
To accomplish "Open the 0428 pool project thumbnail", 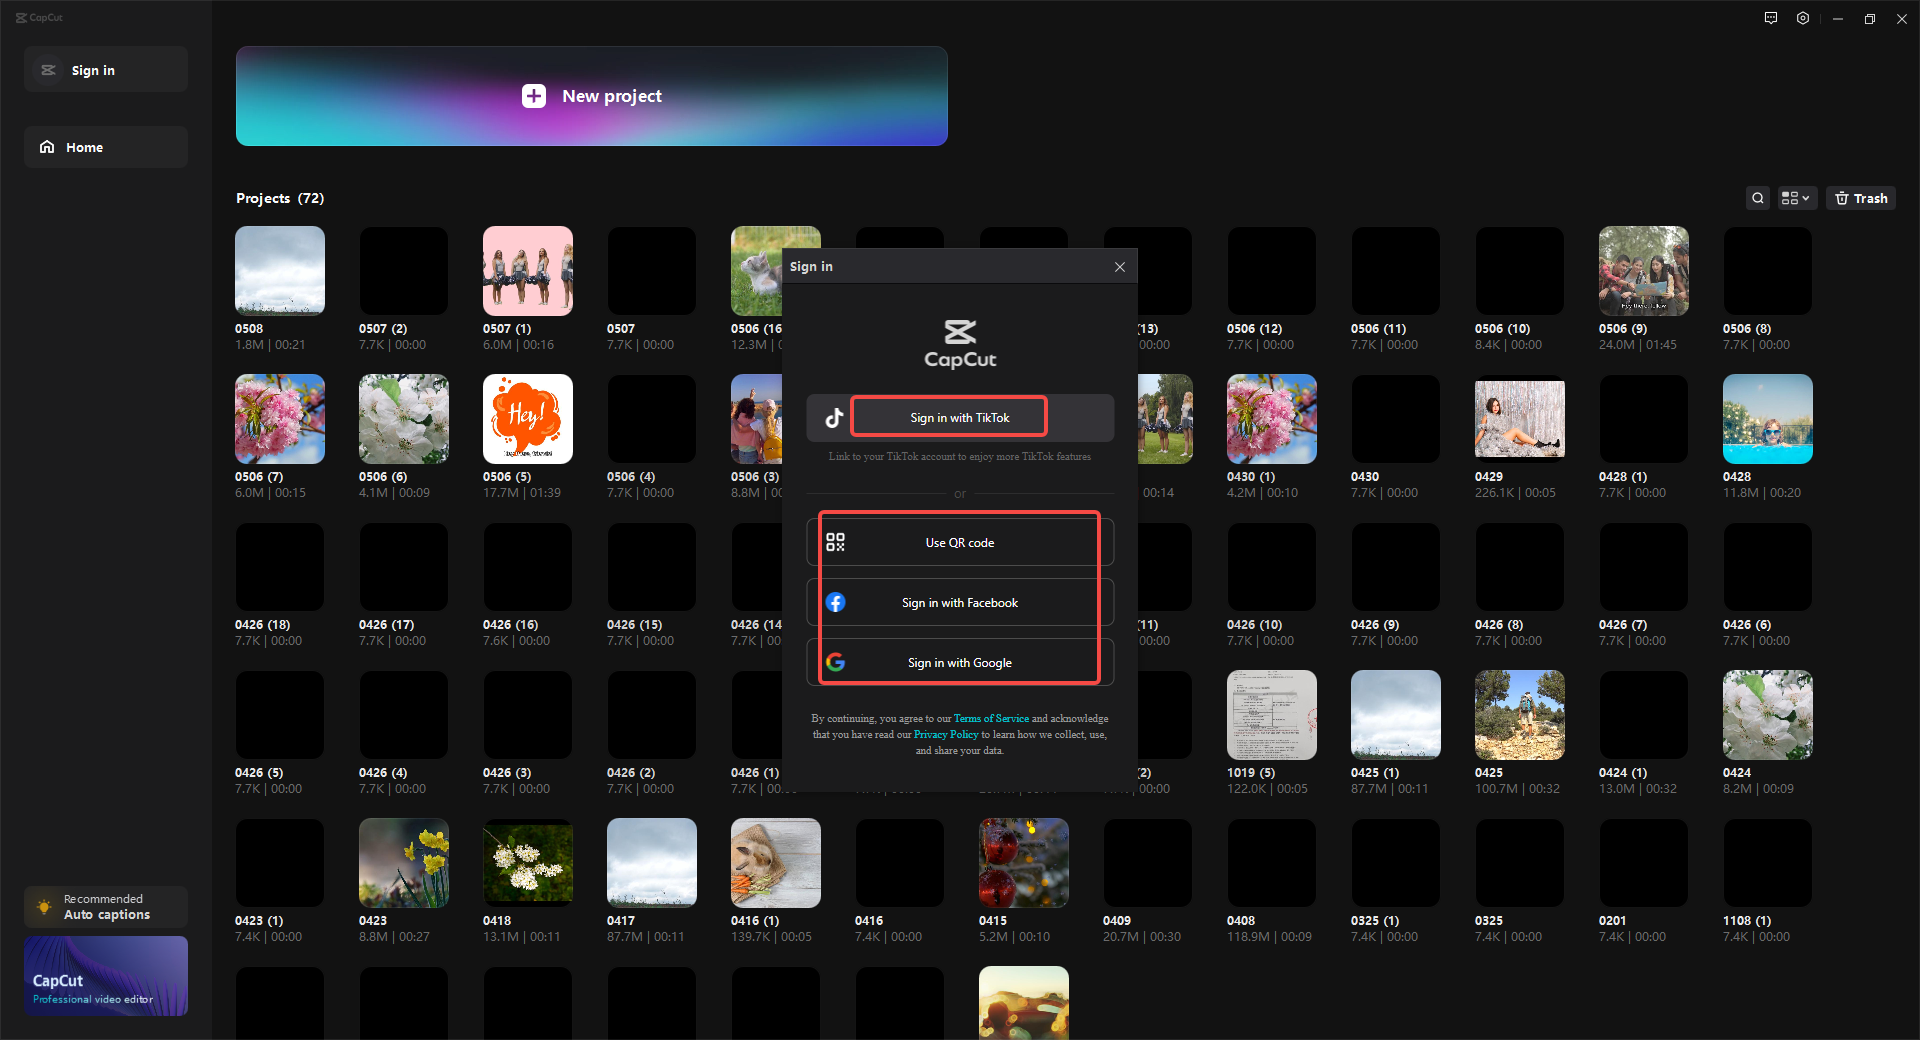I will coord(1768,419).
